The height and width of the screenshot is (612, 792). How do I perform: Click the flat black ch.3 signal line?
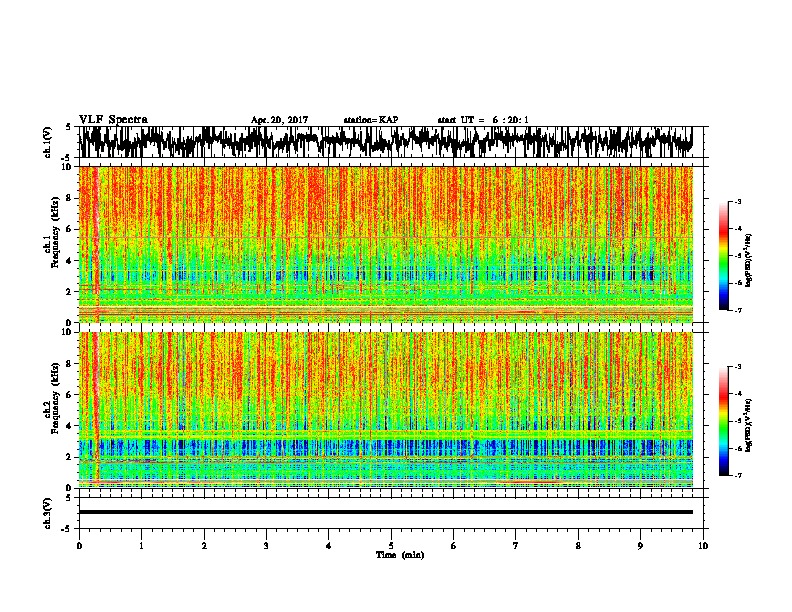click(385, 512)
